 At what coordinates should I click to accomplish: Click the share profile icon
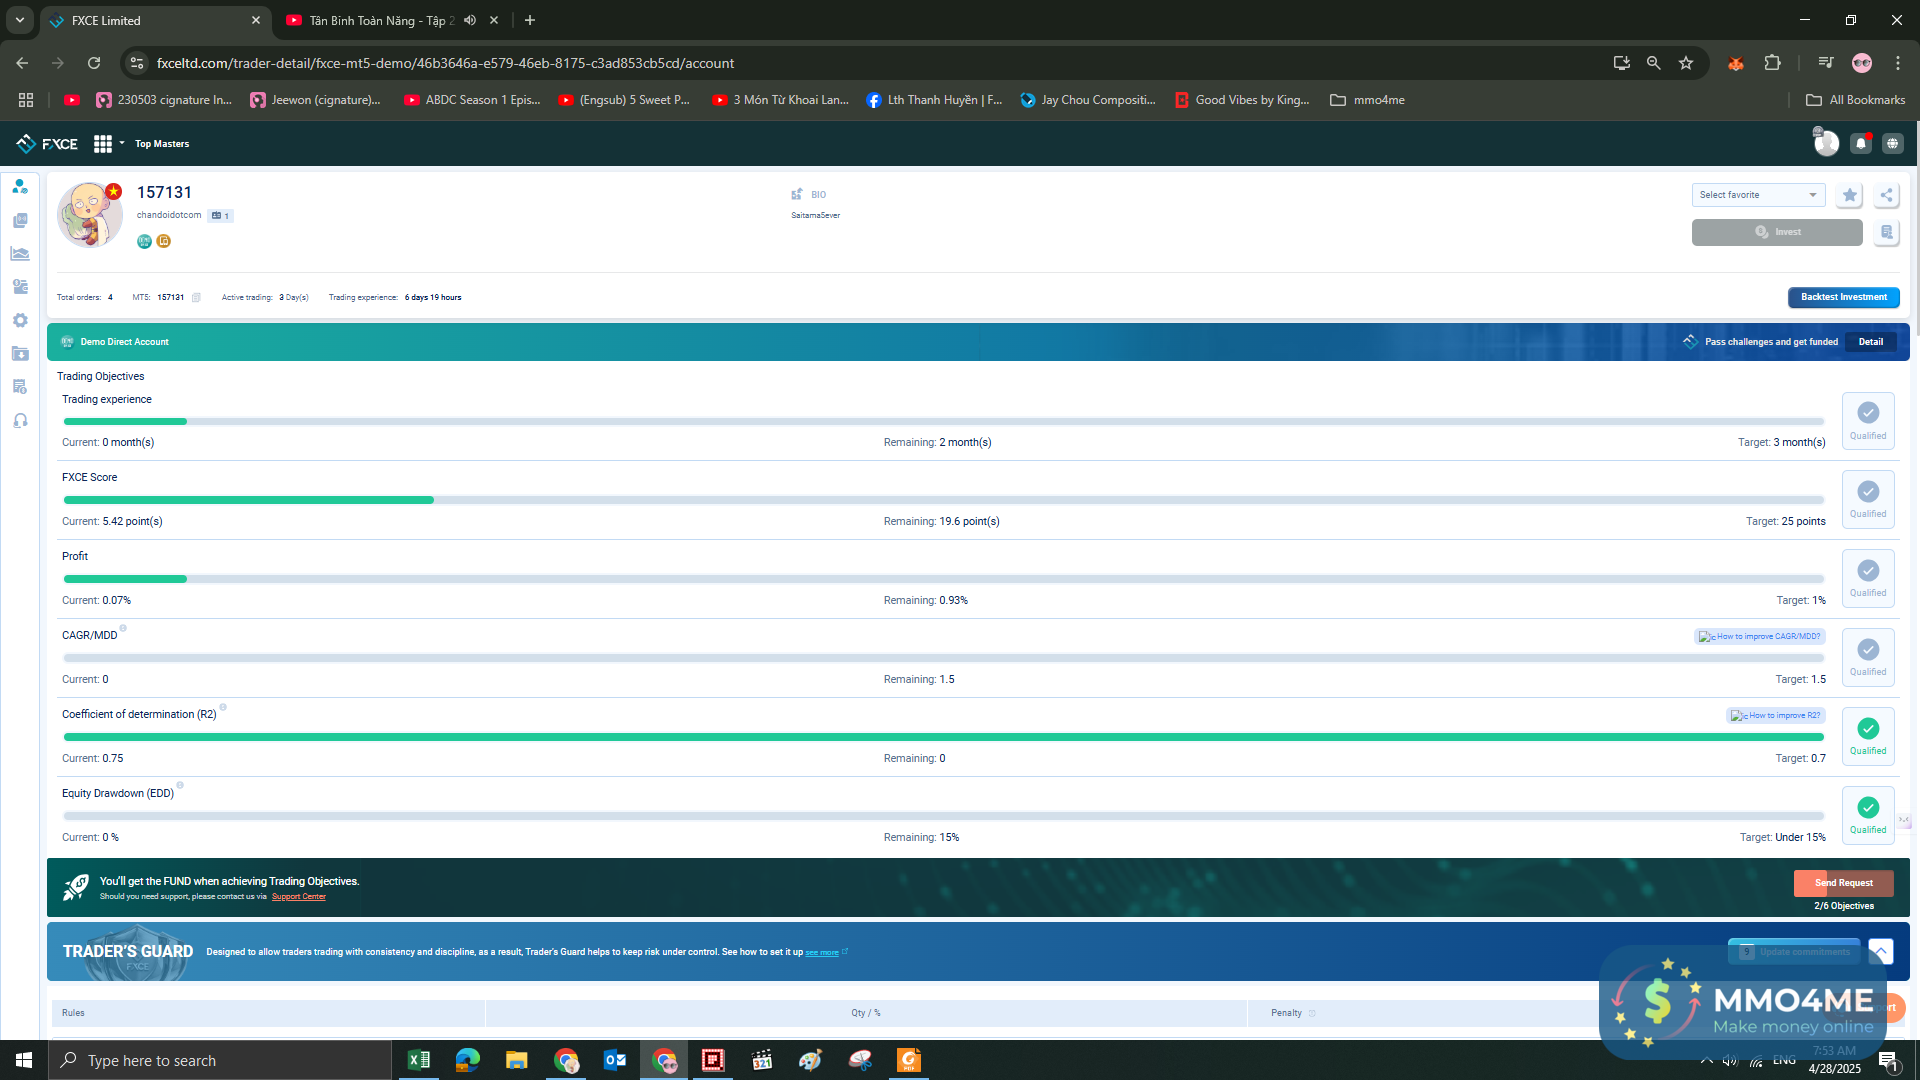pos(1886,195)
